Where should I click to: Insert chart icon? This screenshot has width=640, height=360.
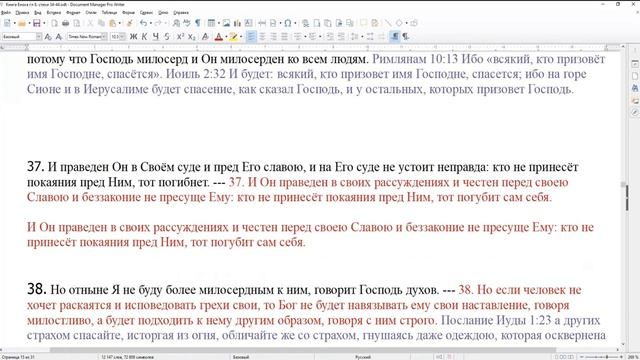pyautogui.click(x=237, y=23)
